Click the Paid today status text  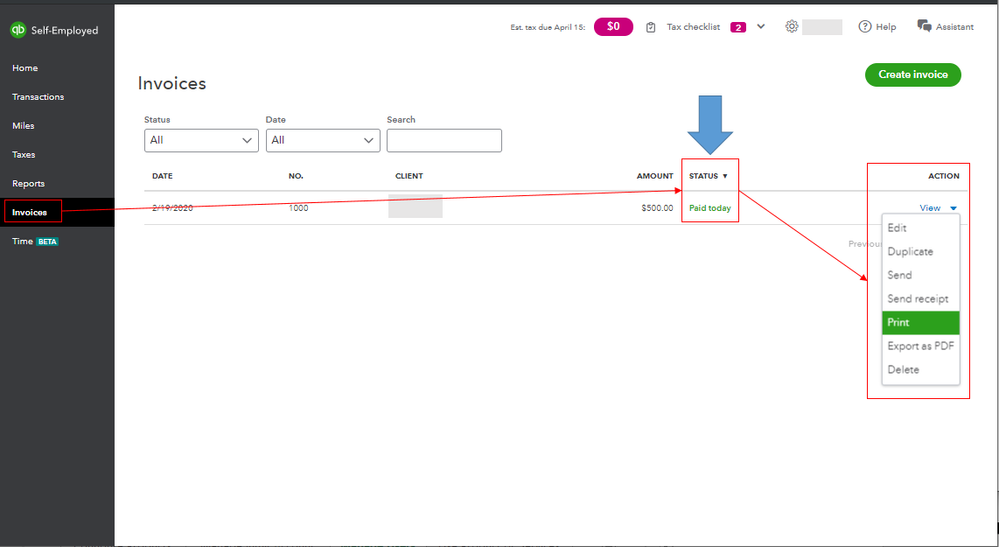tap(710, 208)
